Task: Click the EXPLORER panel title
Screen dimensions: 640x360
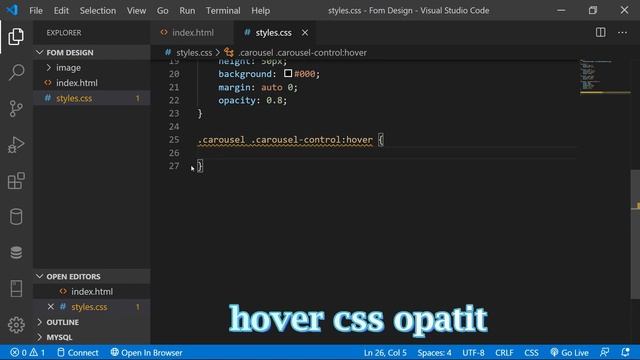Action: pos(64,33)
